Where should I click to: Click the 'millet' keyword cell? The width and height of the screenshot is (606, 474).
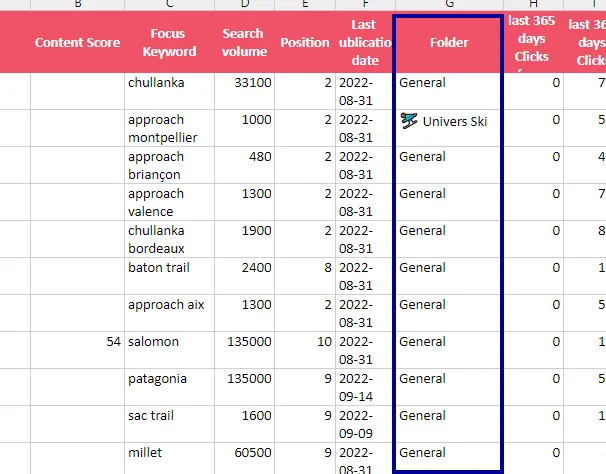point(170,459)
